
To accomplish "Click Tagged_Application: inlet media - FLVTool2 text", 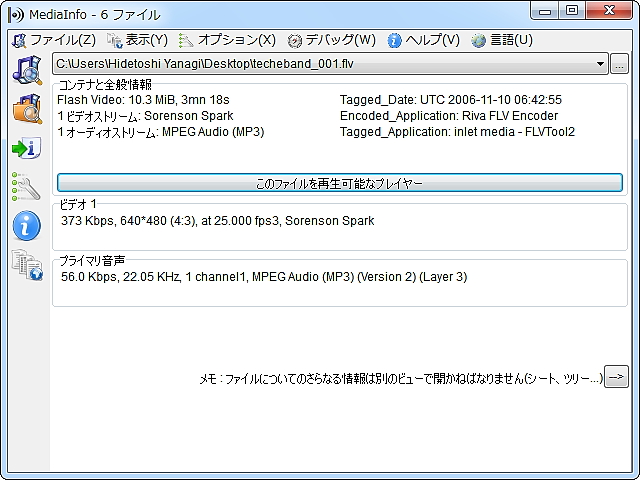I will (x=457, y=132).
